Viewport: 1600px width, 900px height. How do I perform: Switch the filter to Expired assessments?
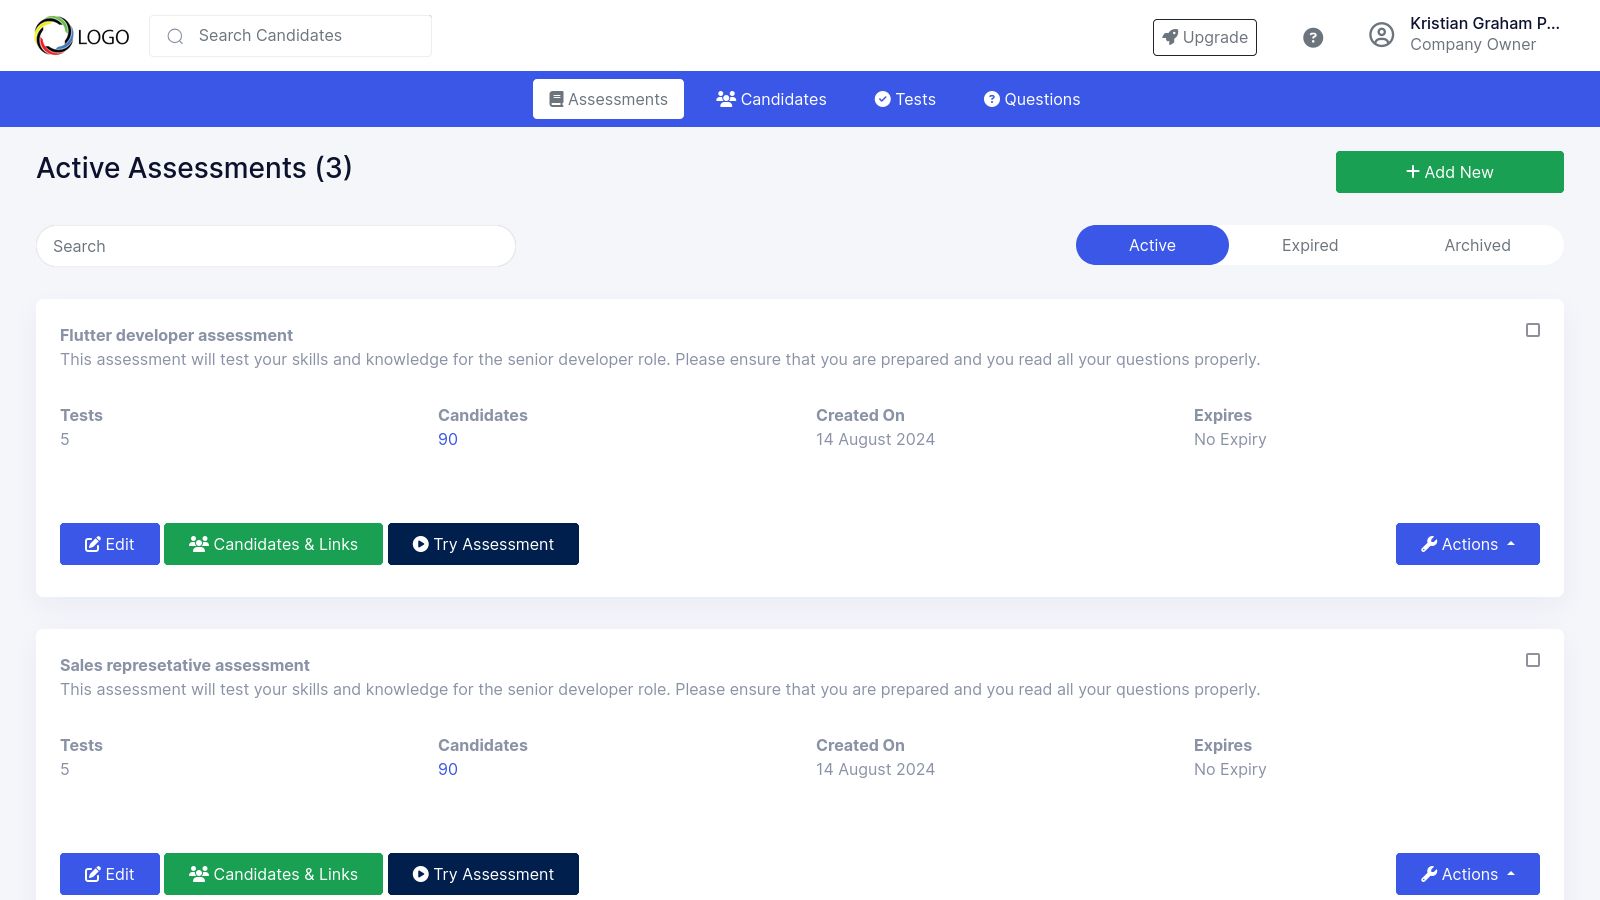point(1309,245)
